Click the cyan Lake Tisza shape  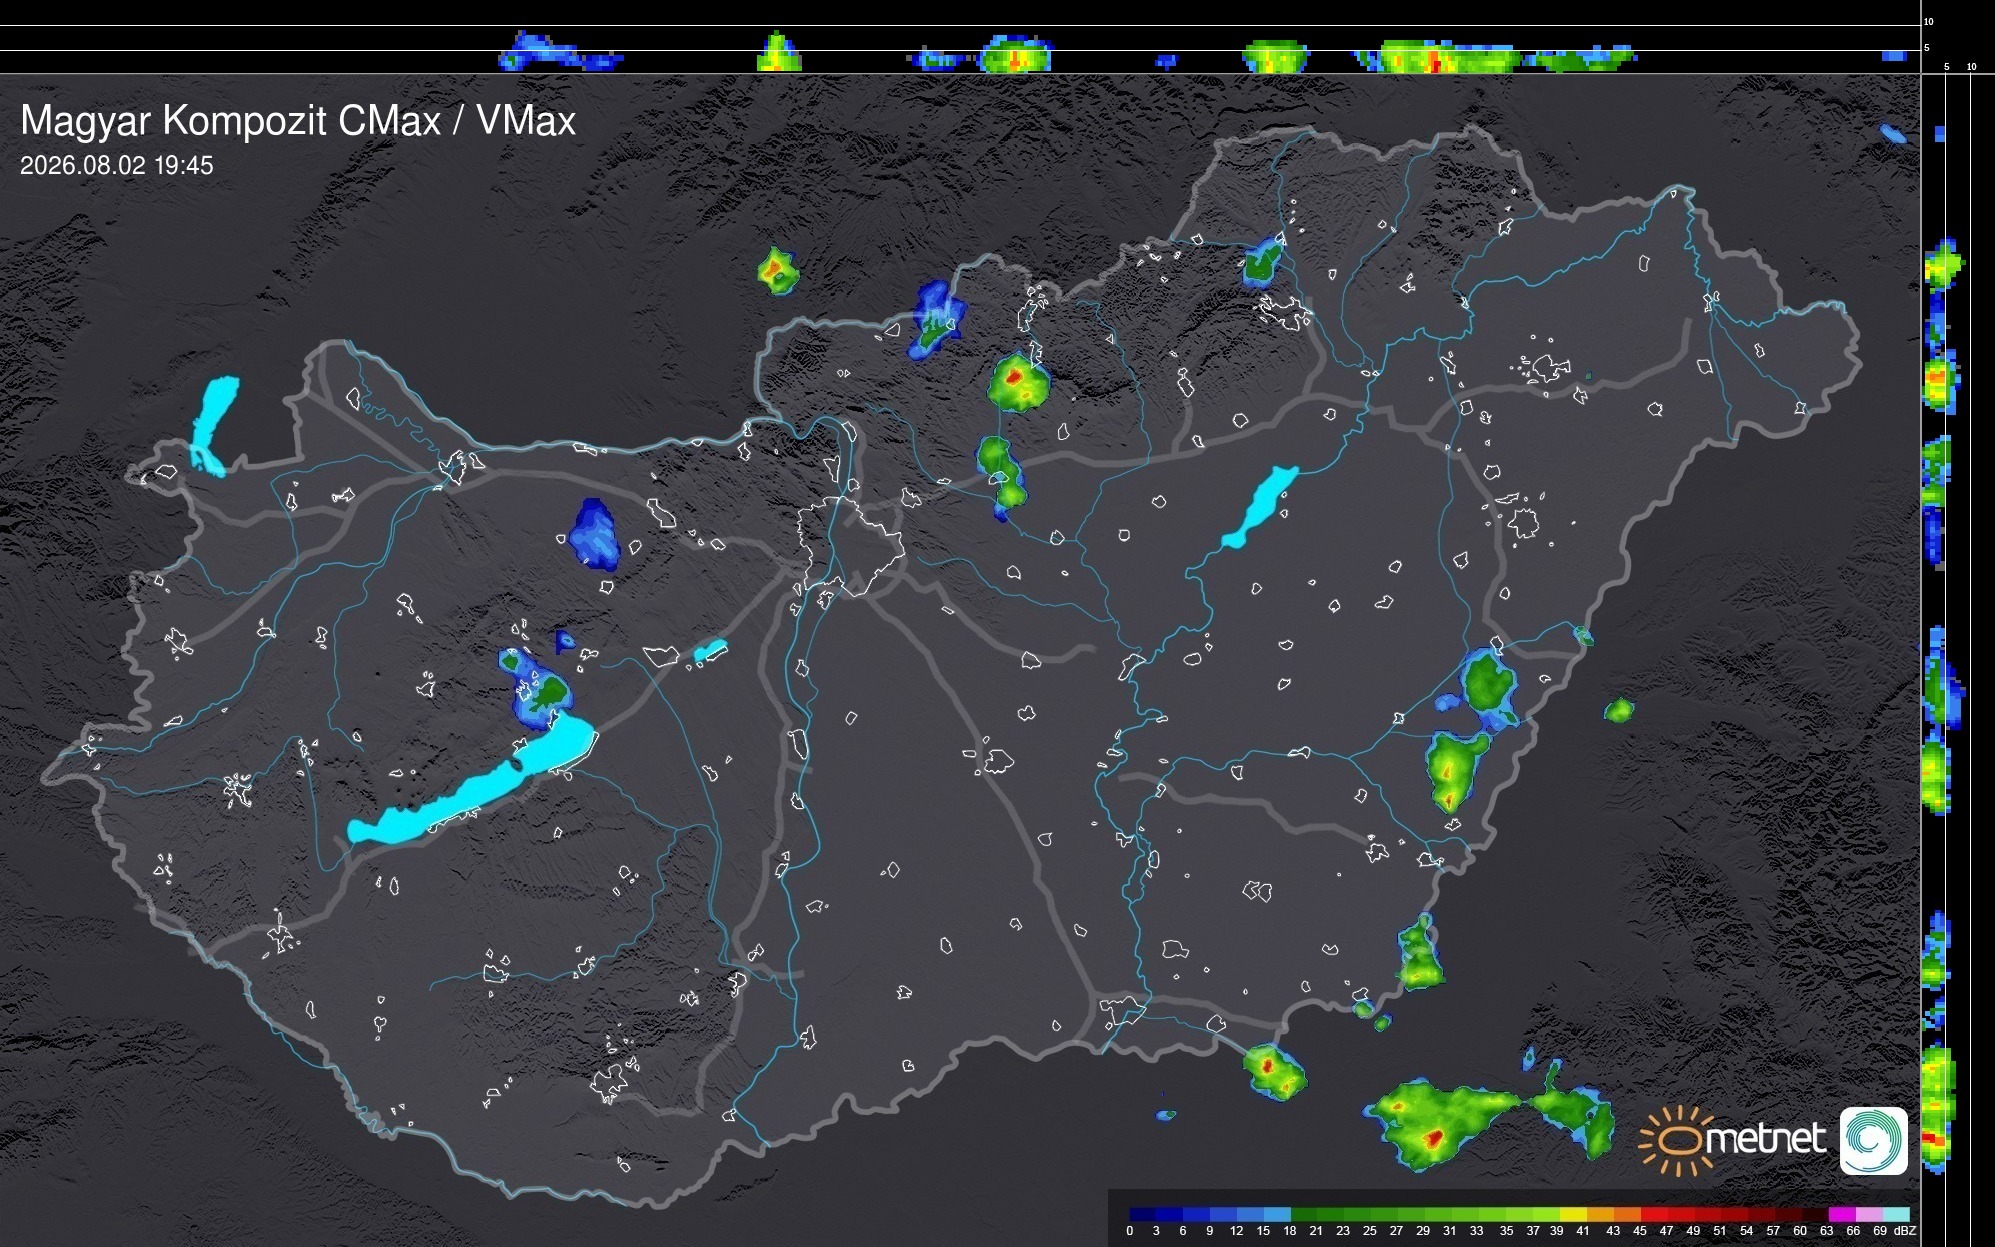(1259, 507)
